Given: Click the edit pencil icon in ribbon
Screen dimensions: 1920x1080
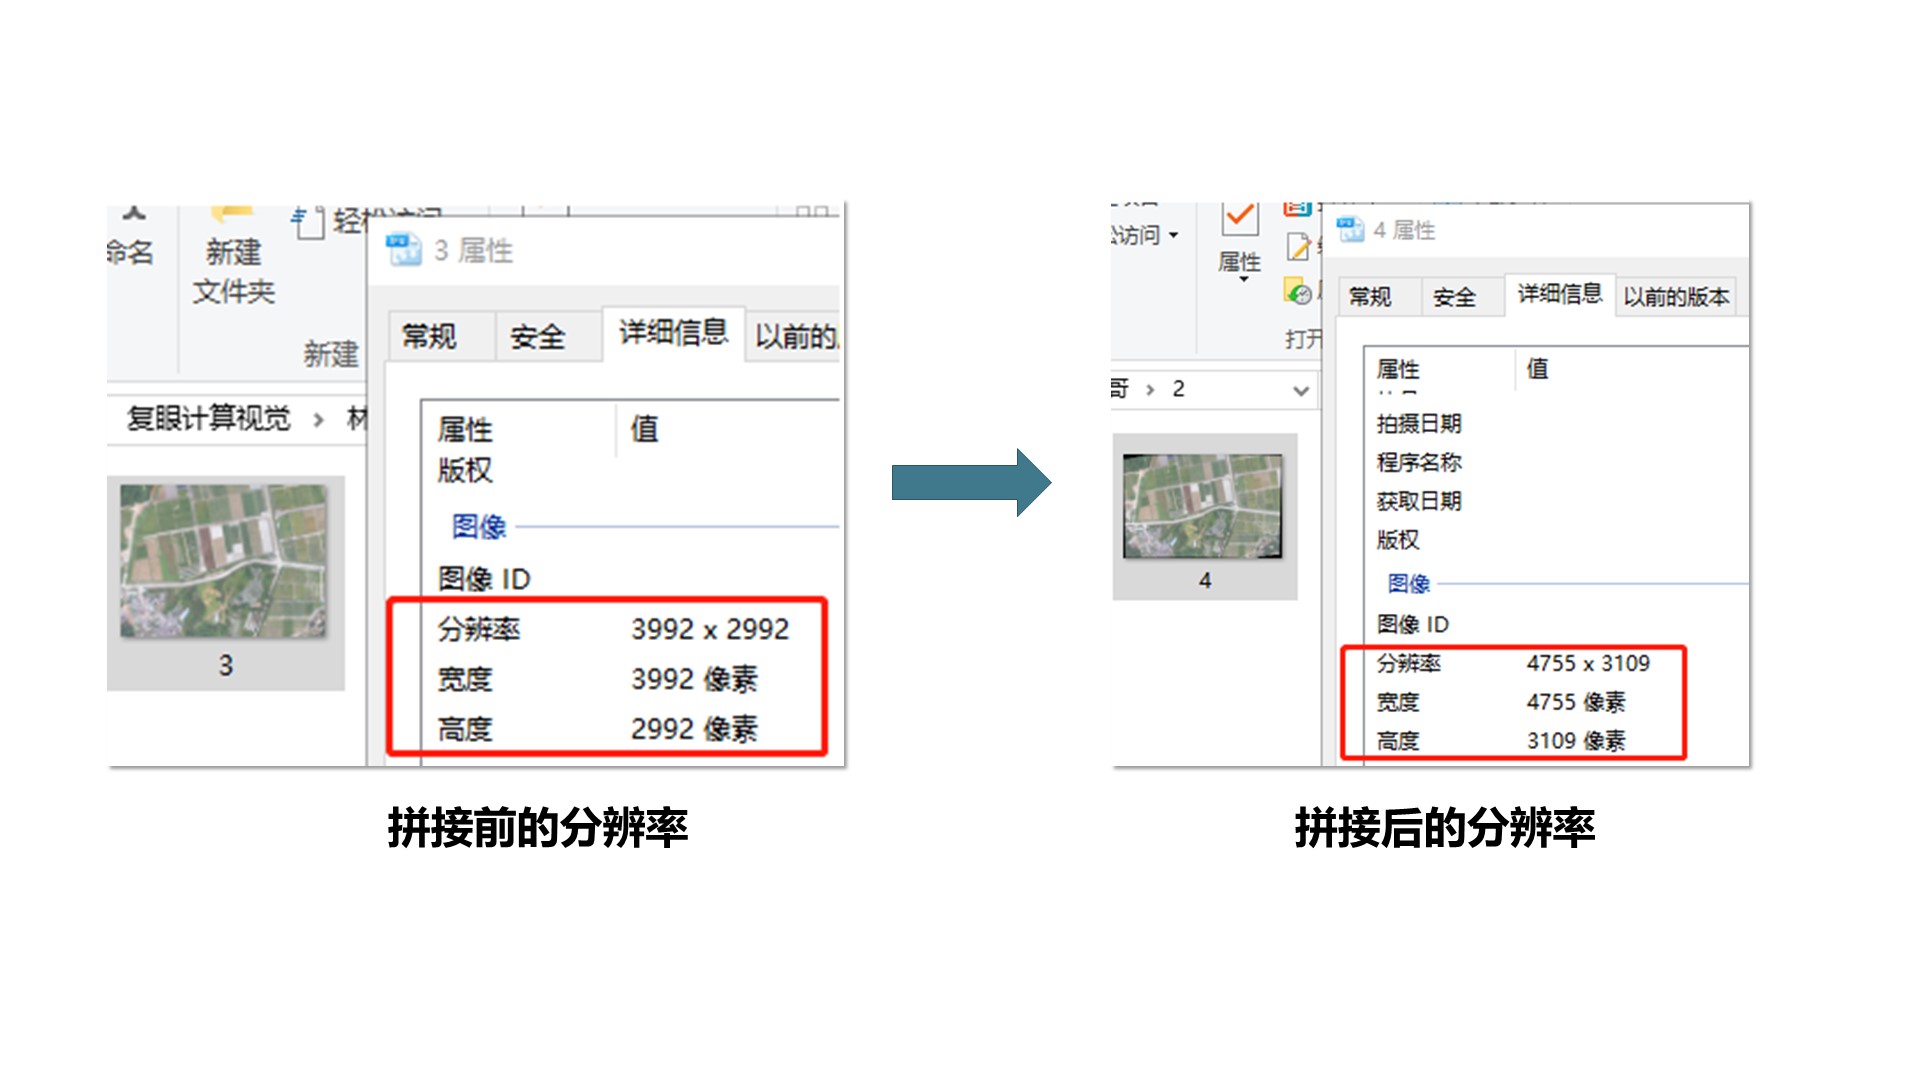Looking at the screenshot, I should point(1298,246).
